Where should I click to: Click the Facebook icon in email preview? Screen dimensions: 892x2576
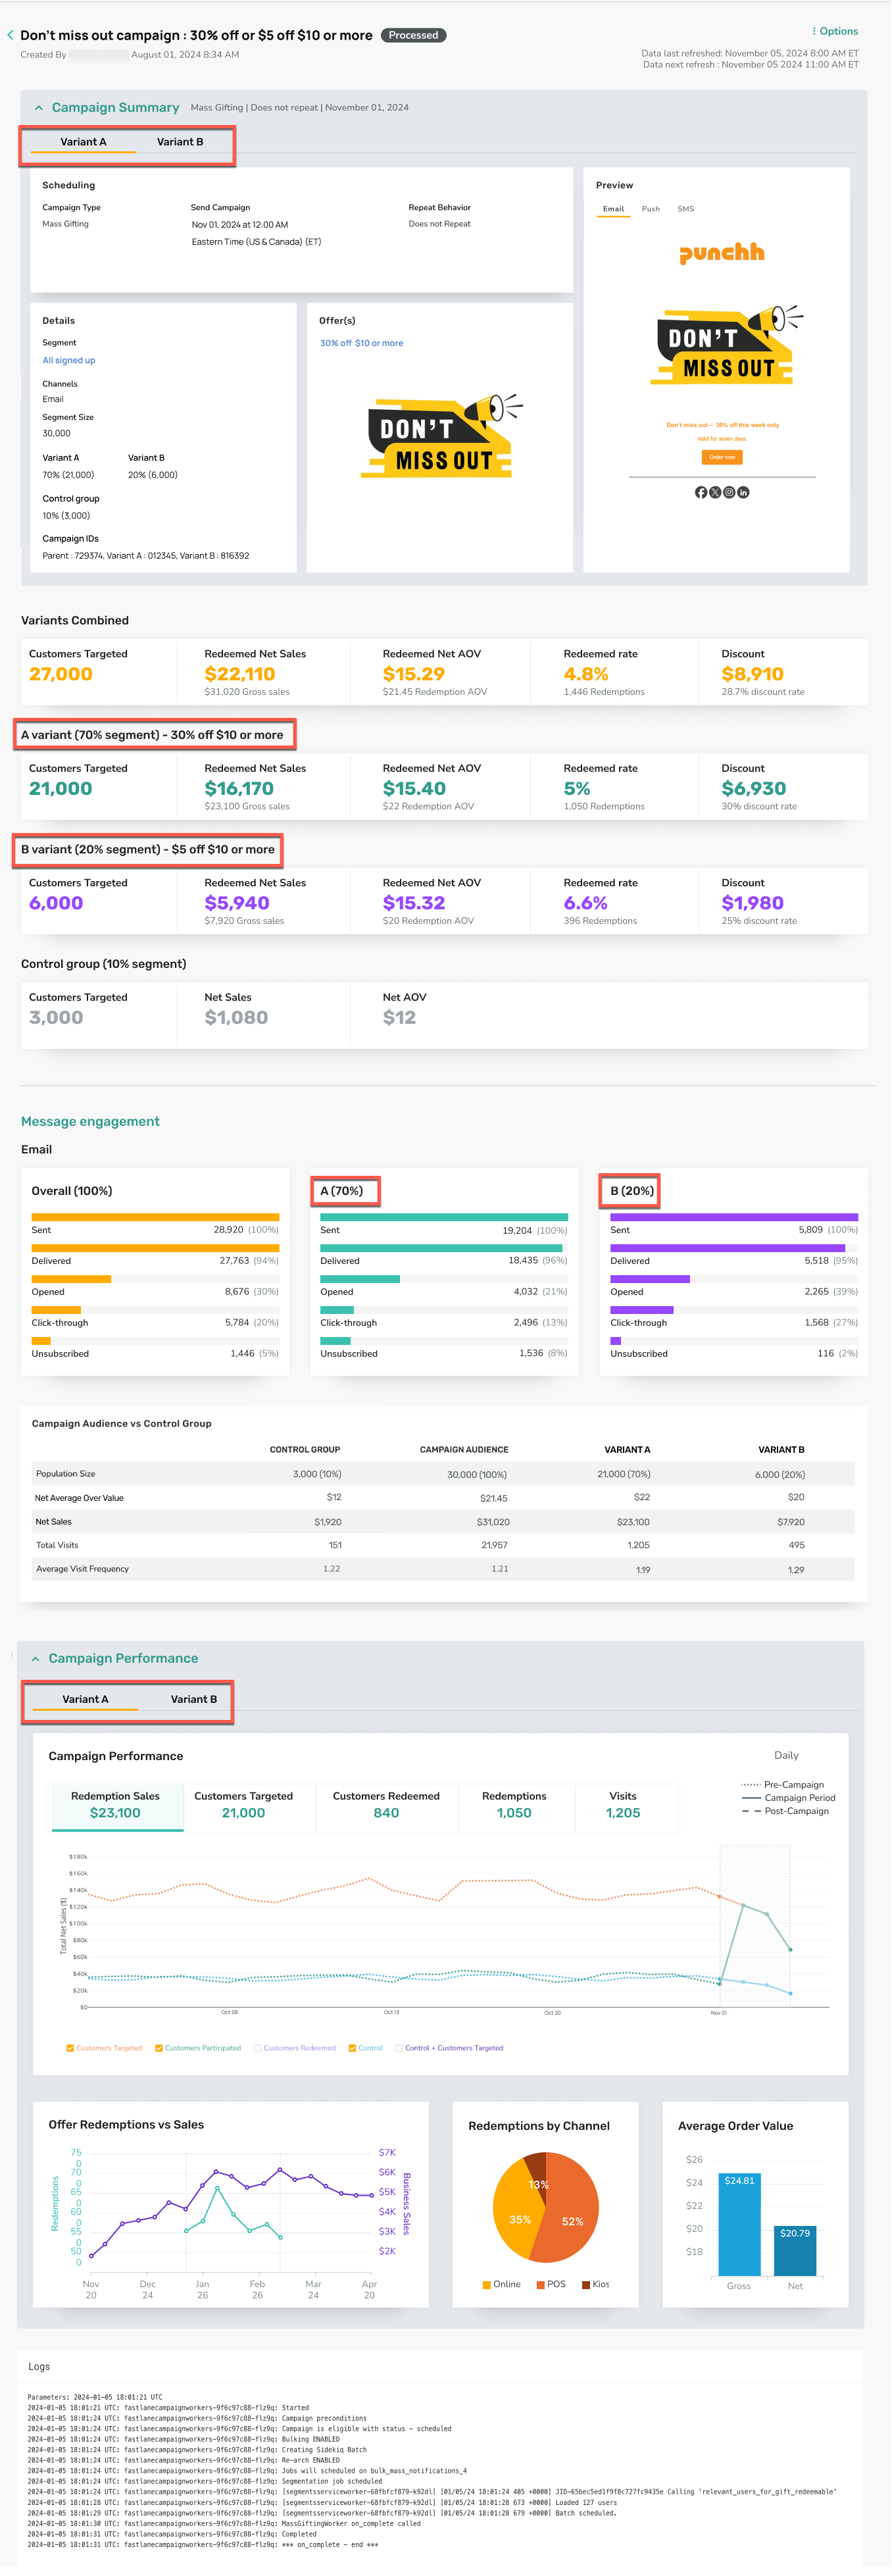click(701, 492)
